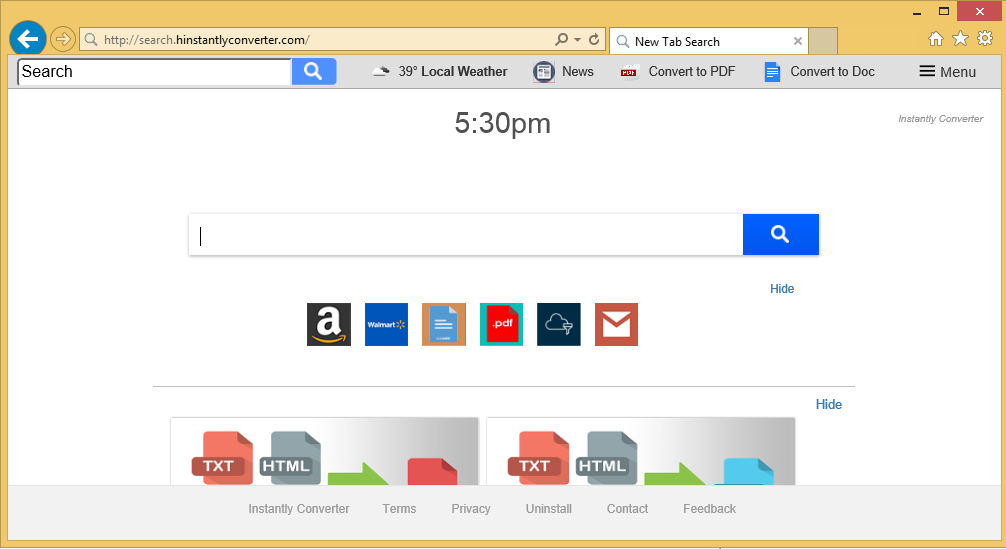Select the New Tab Search tab
Image resolution: width=1006 pixels, height=549 pixels.
[x=700, y=42]
